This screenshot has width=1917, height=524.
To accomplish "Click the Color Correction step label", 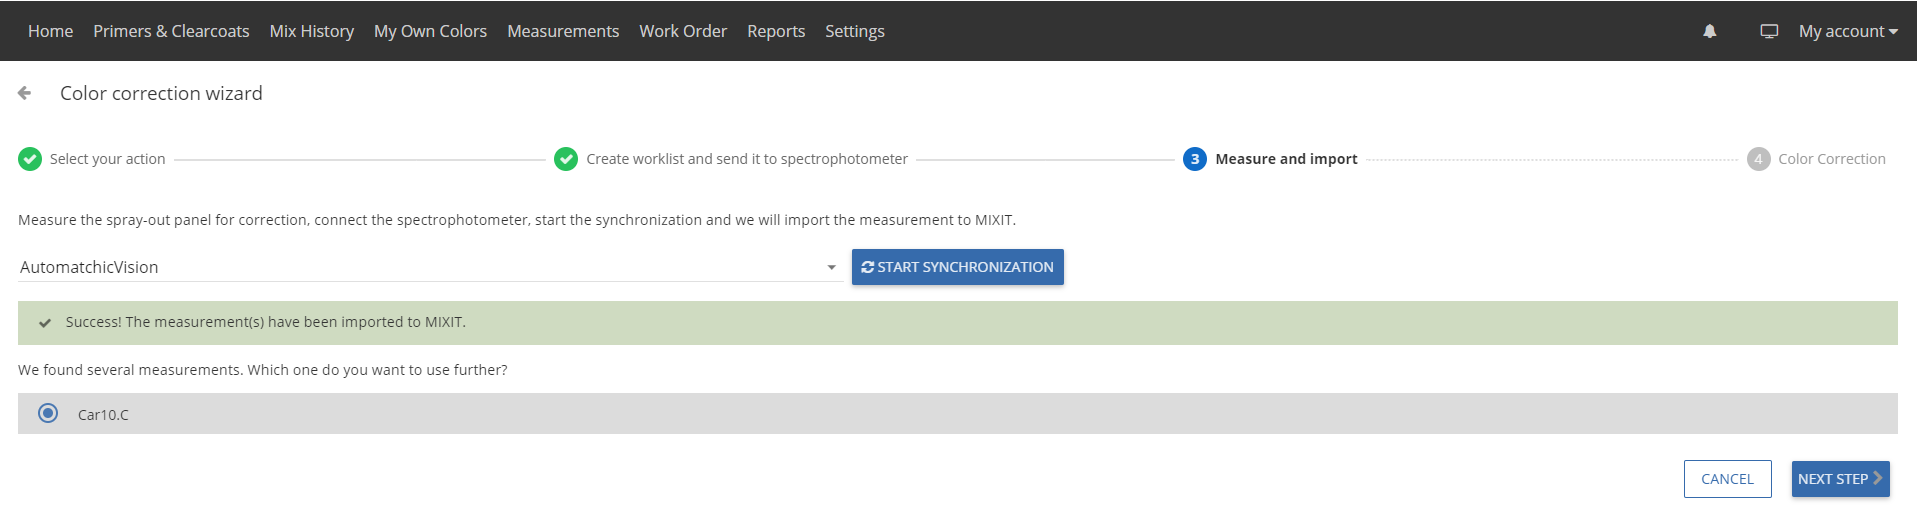I will click(x=1832, y=159).
